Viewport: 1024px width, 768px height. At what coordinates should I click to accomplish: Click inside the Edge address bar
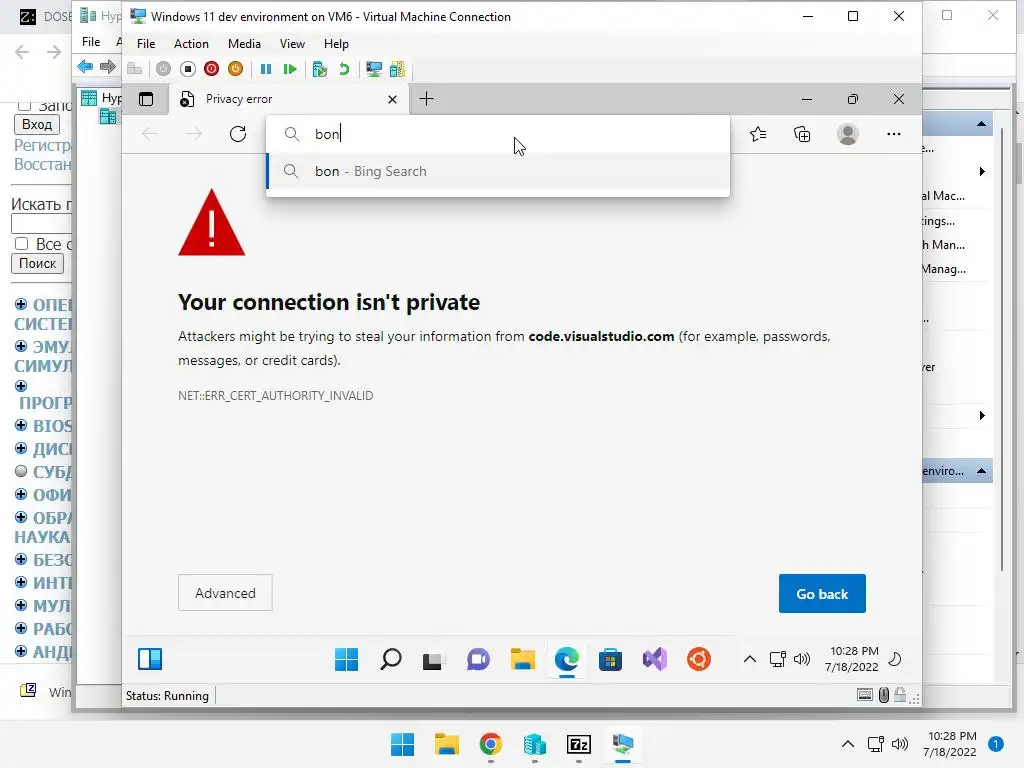pyautogui.click(x=498, y=134)
